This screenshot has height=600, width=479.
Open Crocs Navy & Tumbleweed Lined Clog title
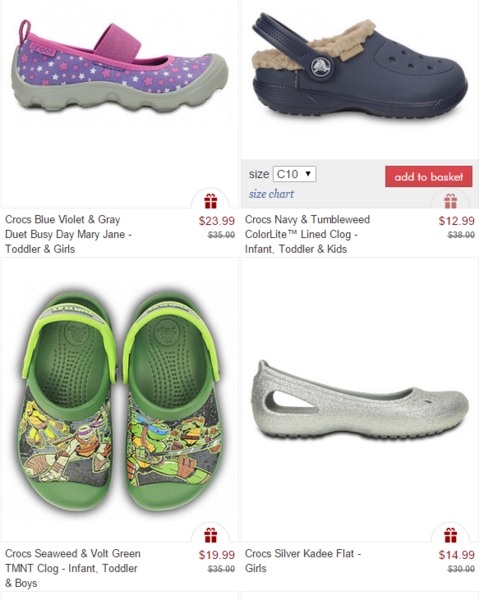click(x=307, y=234)
